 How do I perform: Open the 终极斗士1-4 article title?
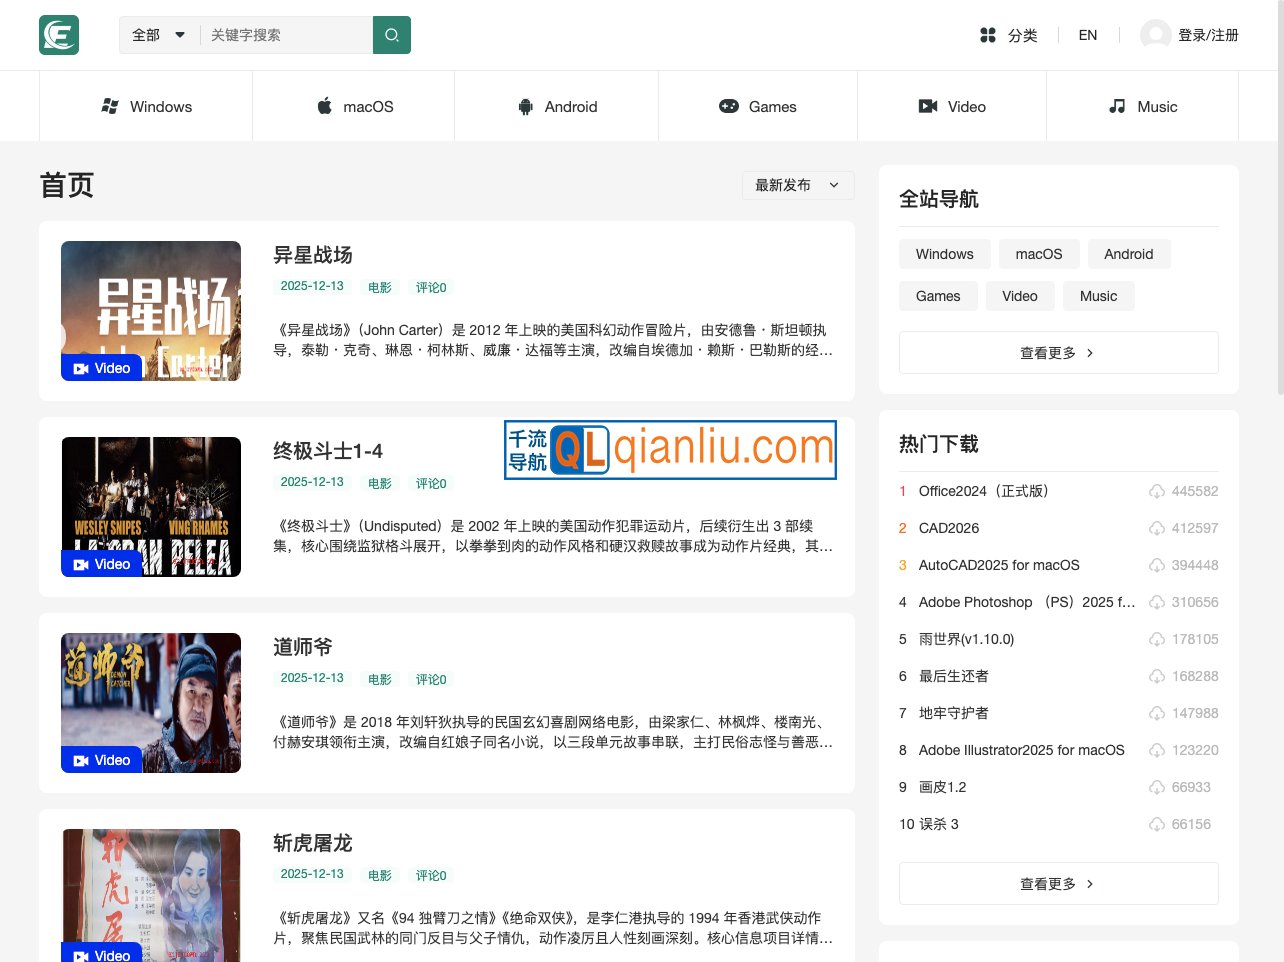click(x=328, y=451)
